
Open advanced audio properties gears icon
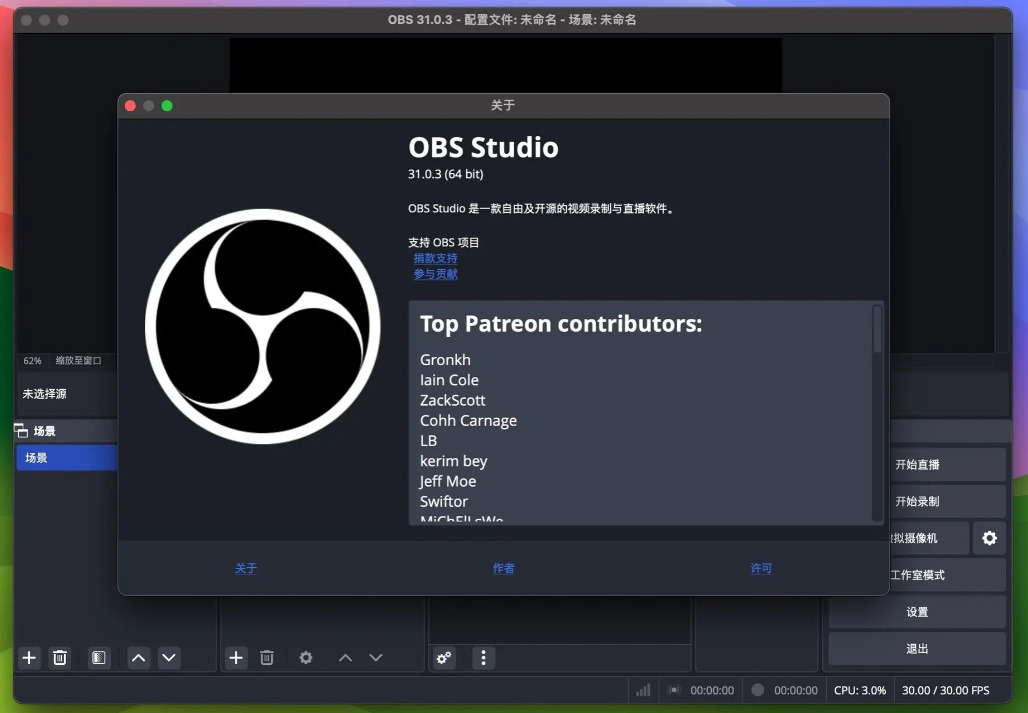pos(444,657)
